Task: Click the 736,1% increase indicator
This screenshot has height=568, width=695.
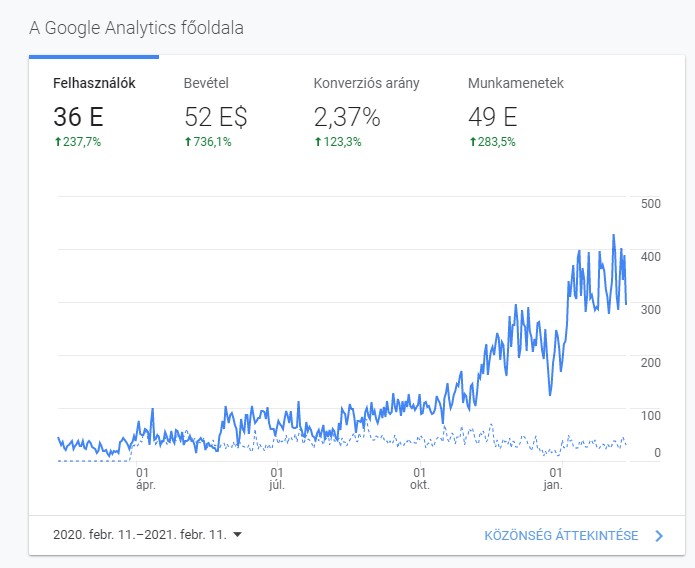Action: 208,142
